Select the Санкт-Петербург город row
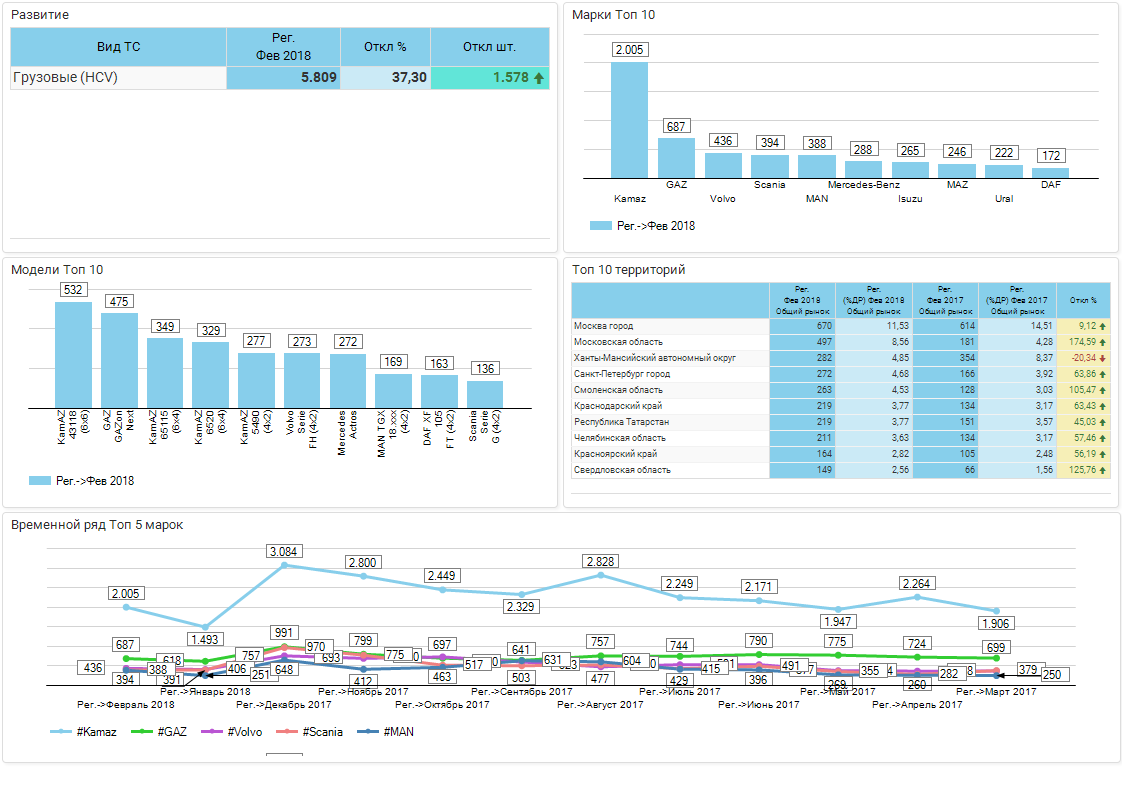 841,374
